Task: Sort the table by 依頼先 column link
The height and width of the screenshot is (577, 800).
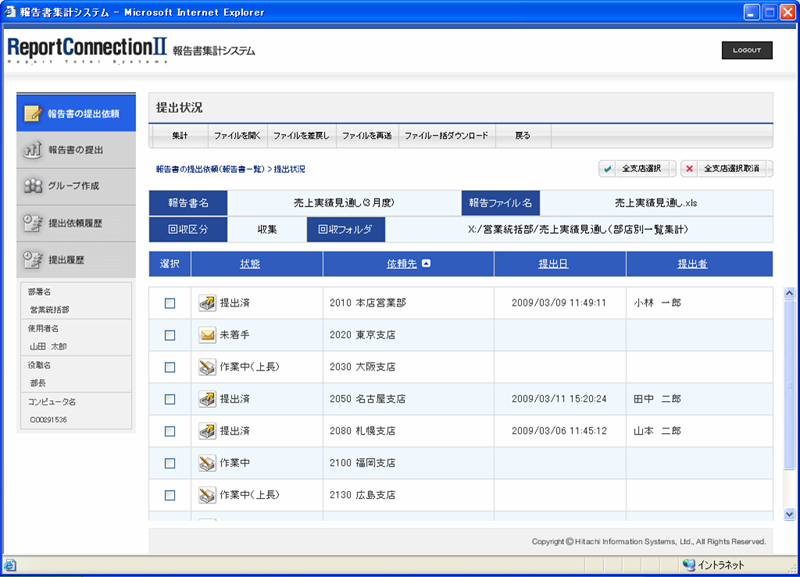Action: point(402,264)
